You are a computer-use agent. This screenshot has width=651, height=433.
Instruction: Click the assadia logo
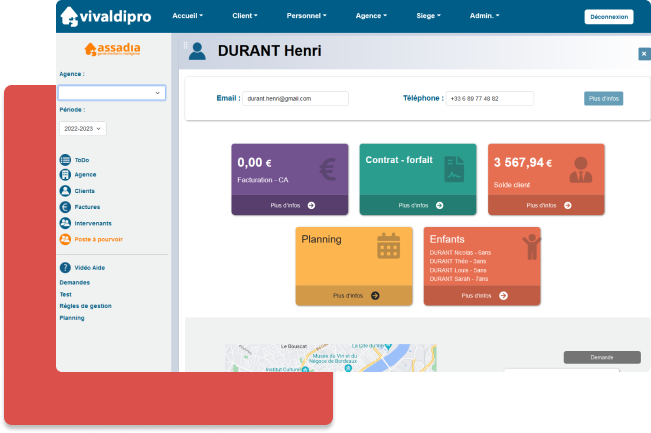(113, 49)
